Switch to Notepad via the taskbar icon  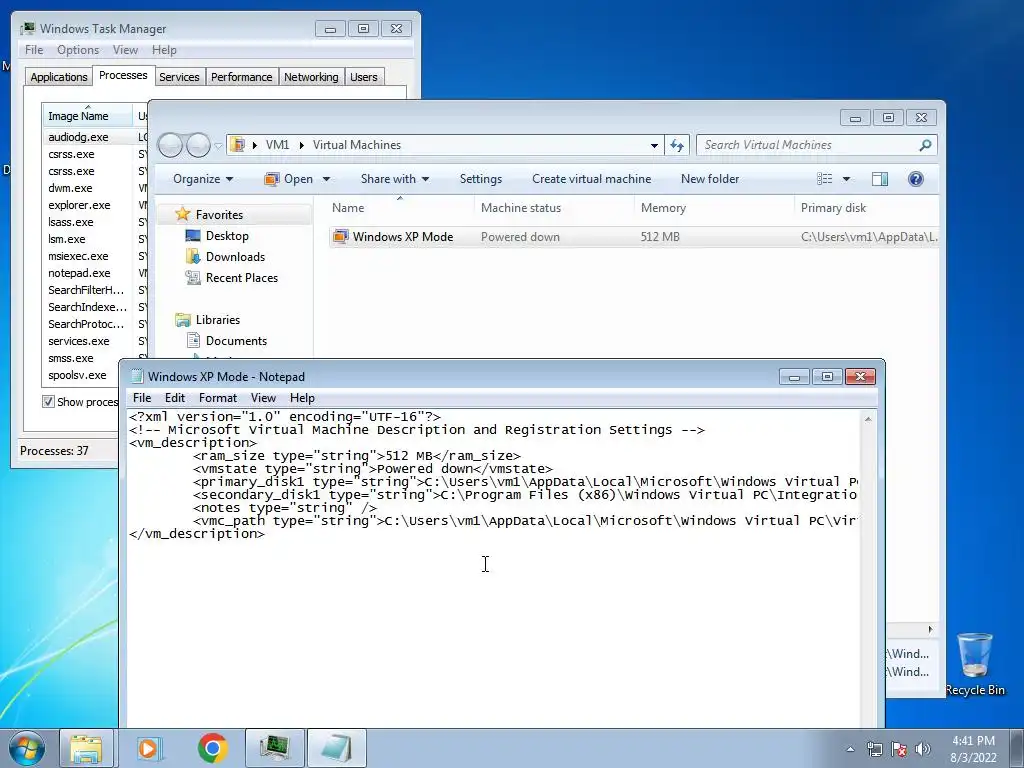tap(336, 748)
